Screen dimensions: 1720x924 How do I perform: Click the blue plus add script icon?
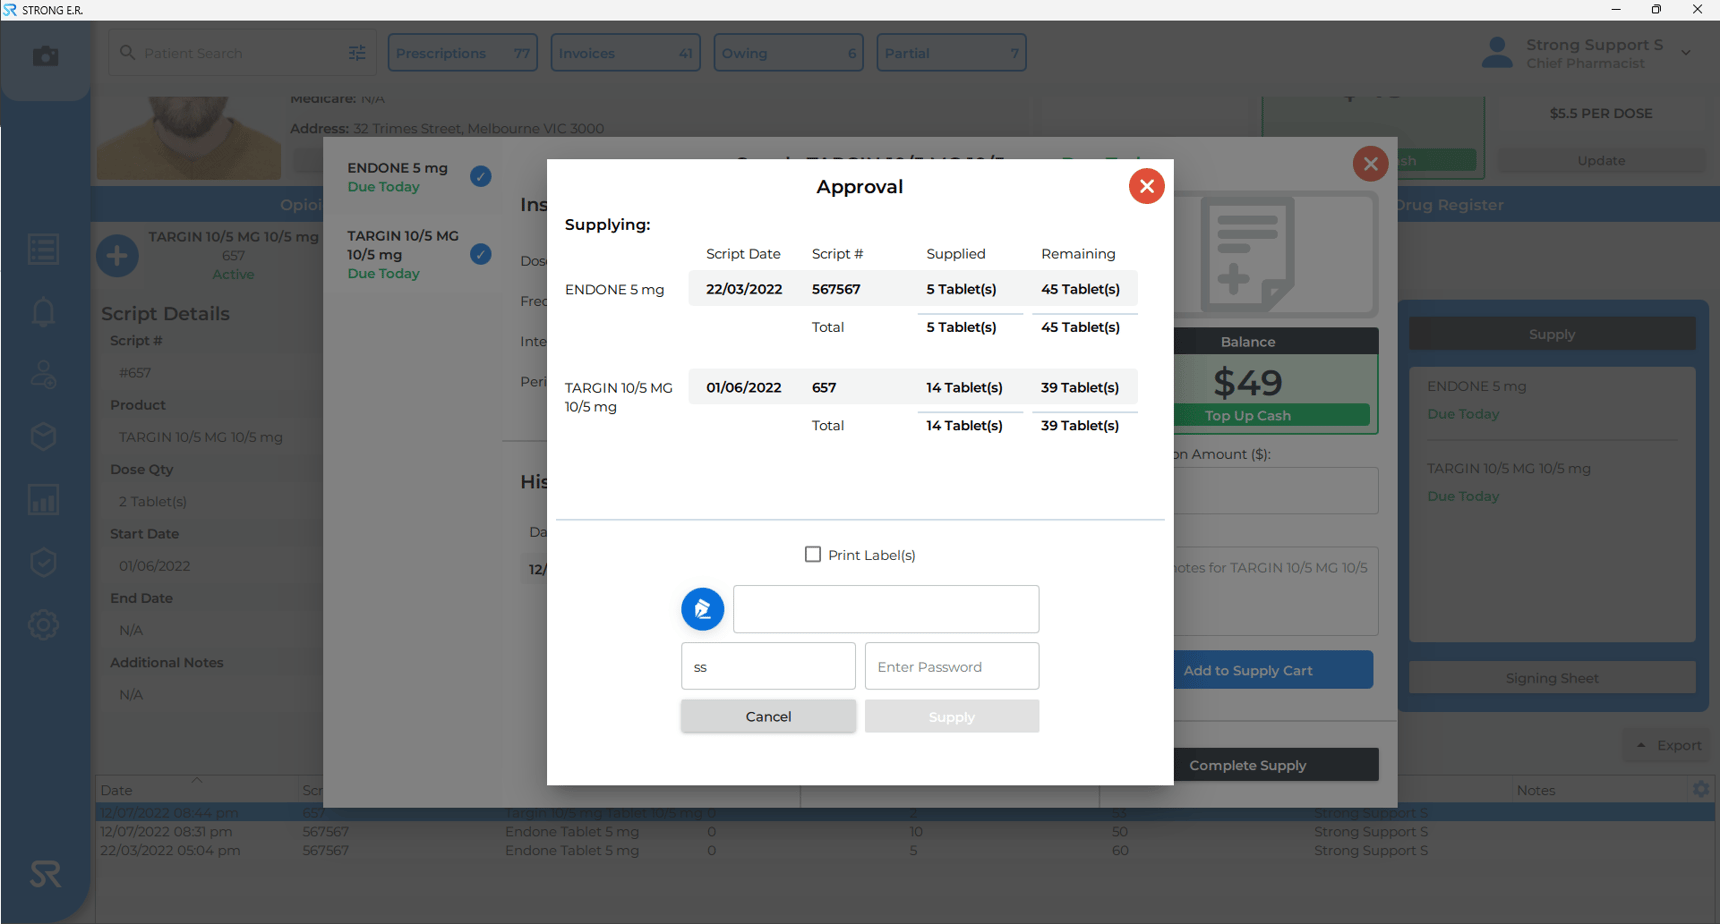click(x=117, y=255)
